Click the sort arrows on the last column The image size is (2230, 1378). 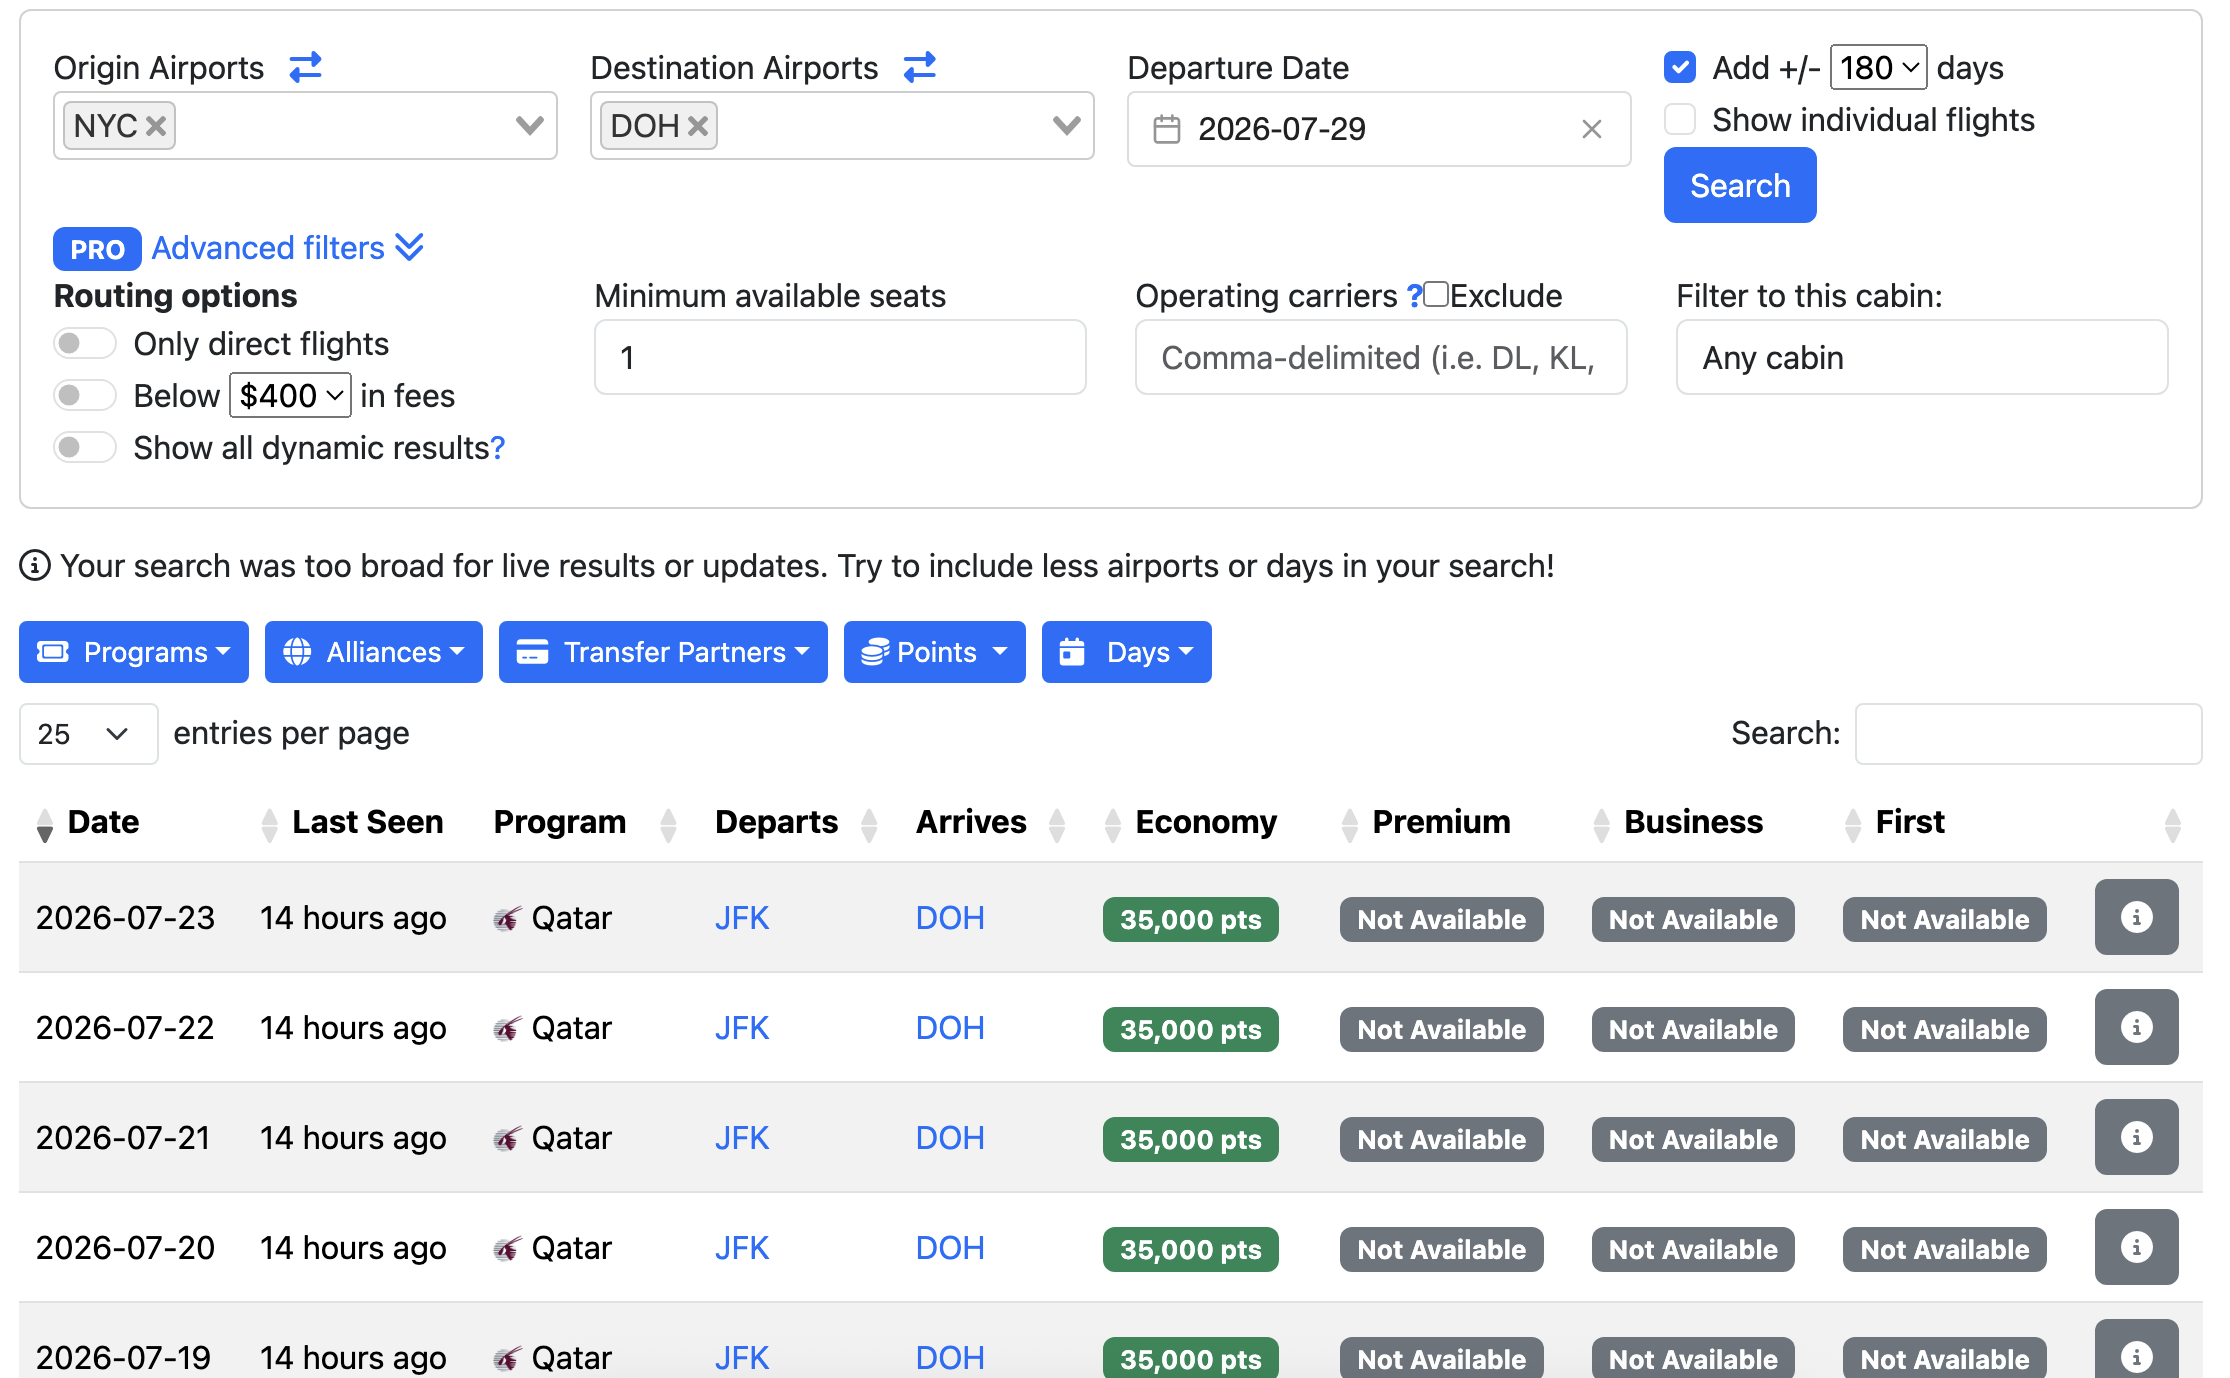(2172, 825)
